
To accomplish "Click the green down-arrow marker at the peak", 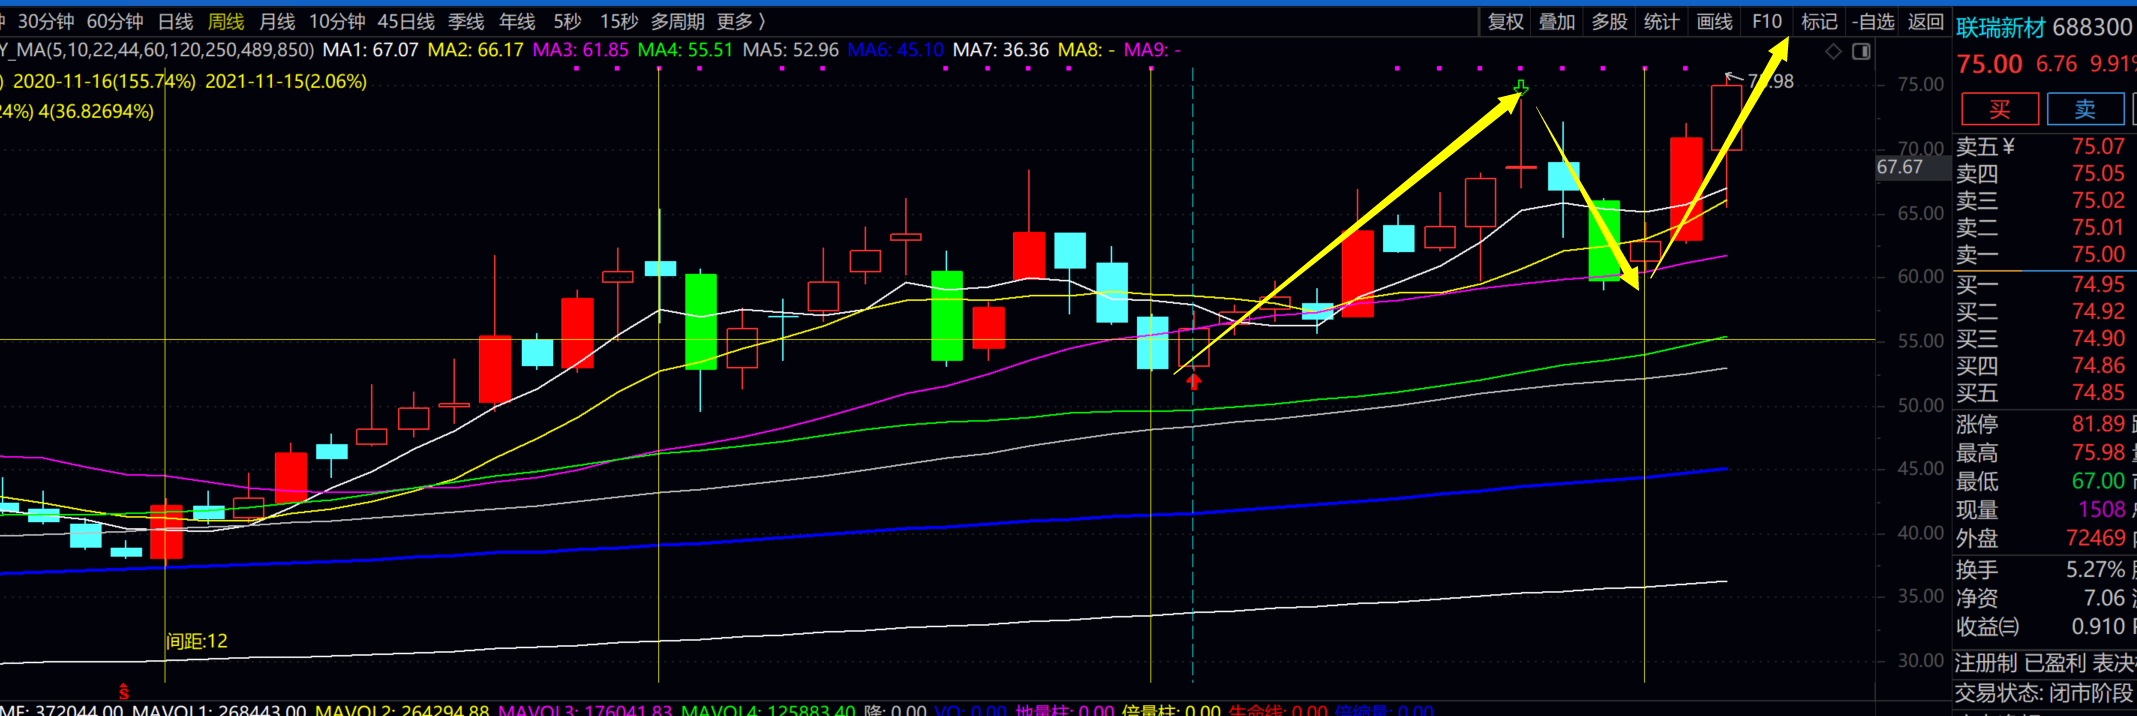I will click(1520, 89).
